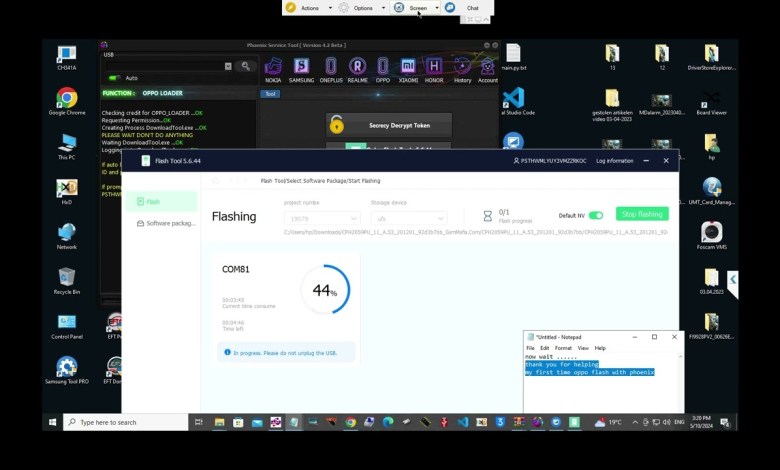
Task: Click Stop flashing button
Action: tap(642, 214)
